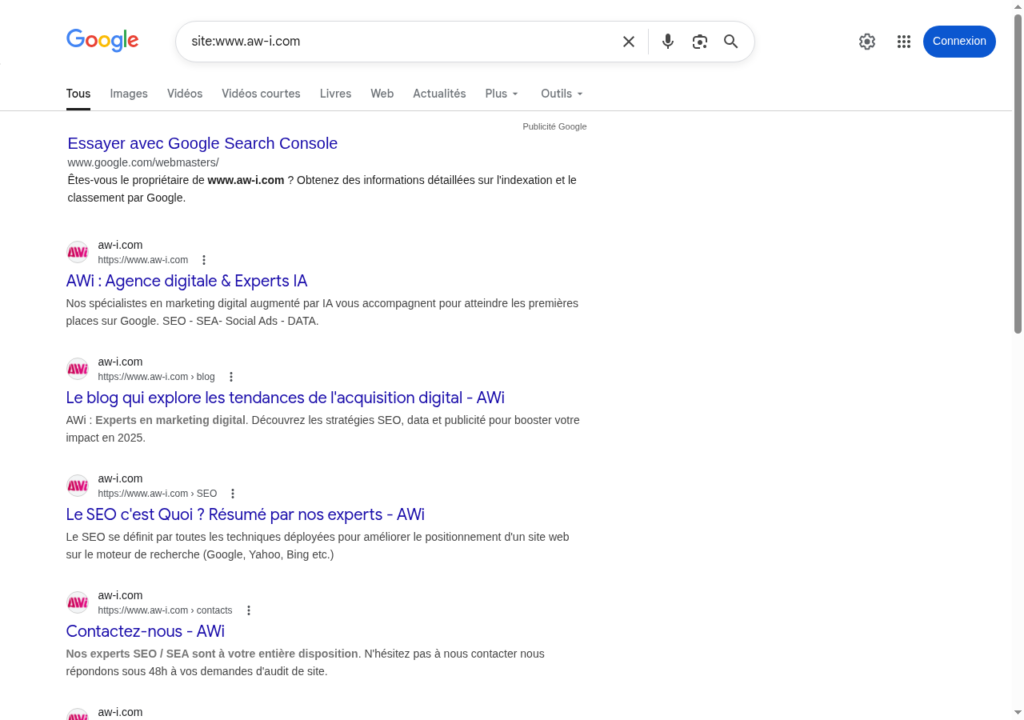
Task: Click the magnifying glass search icon
Action: 731,42
